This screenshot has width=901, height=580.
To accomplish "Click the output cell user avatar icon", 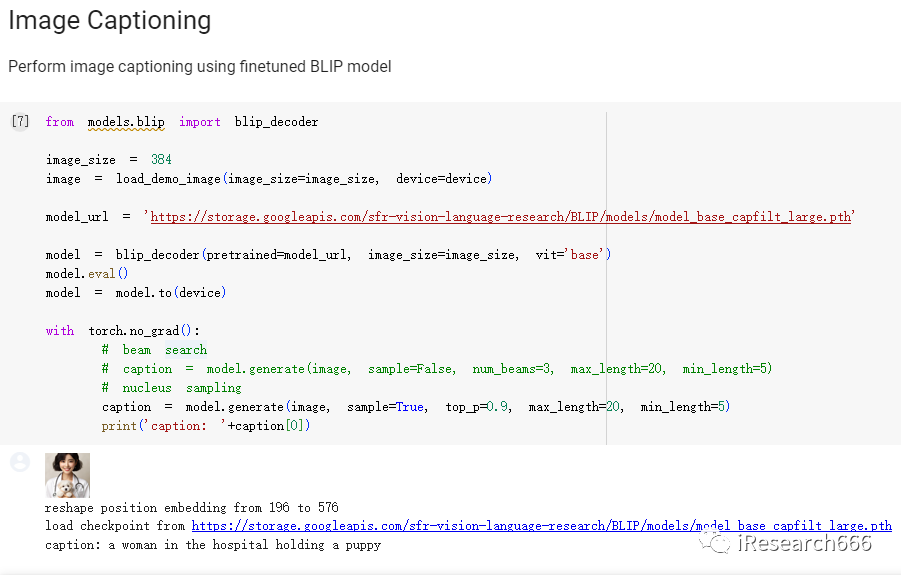I will click(x=20, y=462).
